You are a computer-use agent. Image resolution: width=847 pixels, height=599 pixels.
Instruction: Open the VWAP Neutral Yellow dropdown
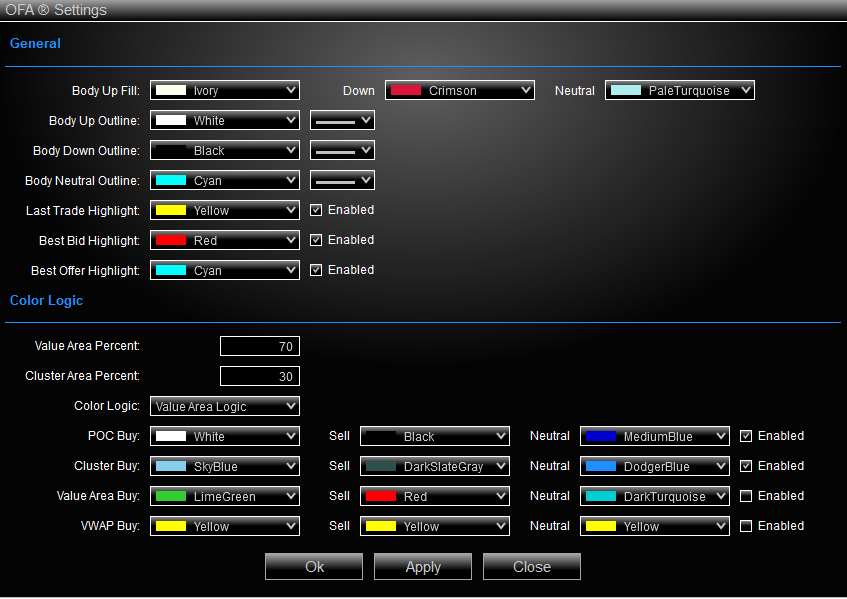655,526
